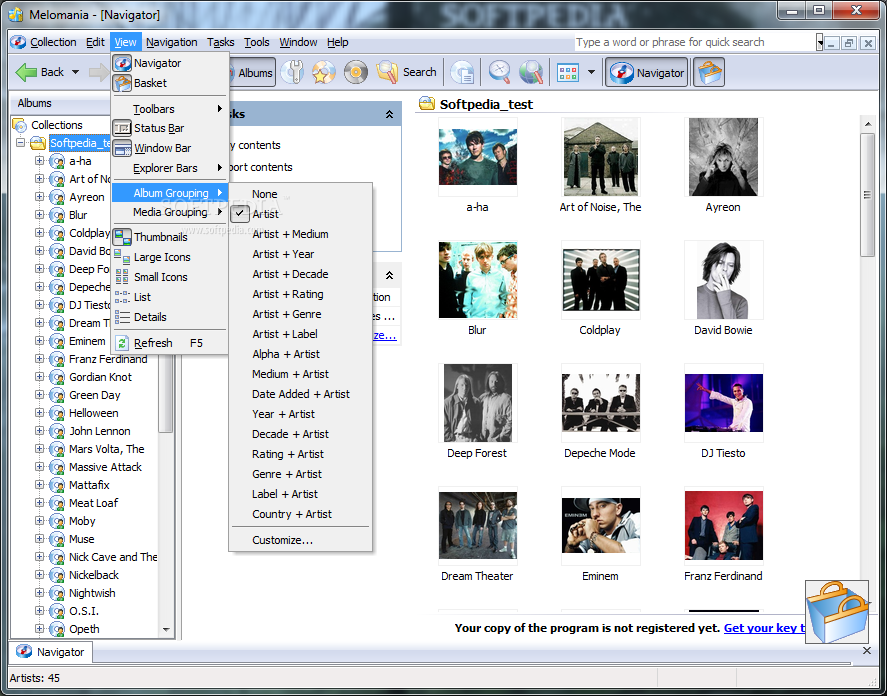Screen dimensions: 887x696
Task: Switch to Details view
Action: coord(170,317)
